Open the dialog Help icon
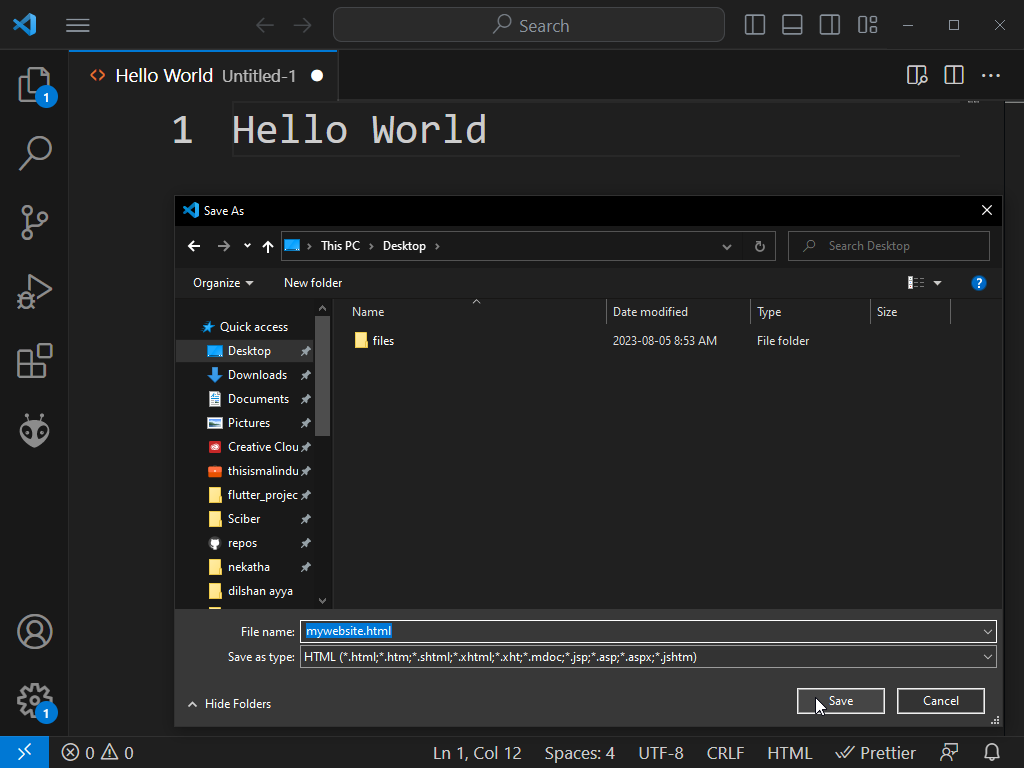Image resolution: width=1024 pixels, height=768 pixels. pyautogui.click(x=978, y=283)
